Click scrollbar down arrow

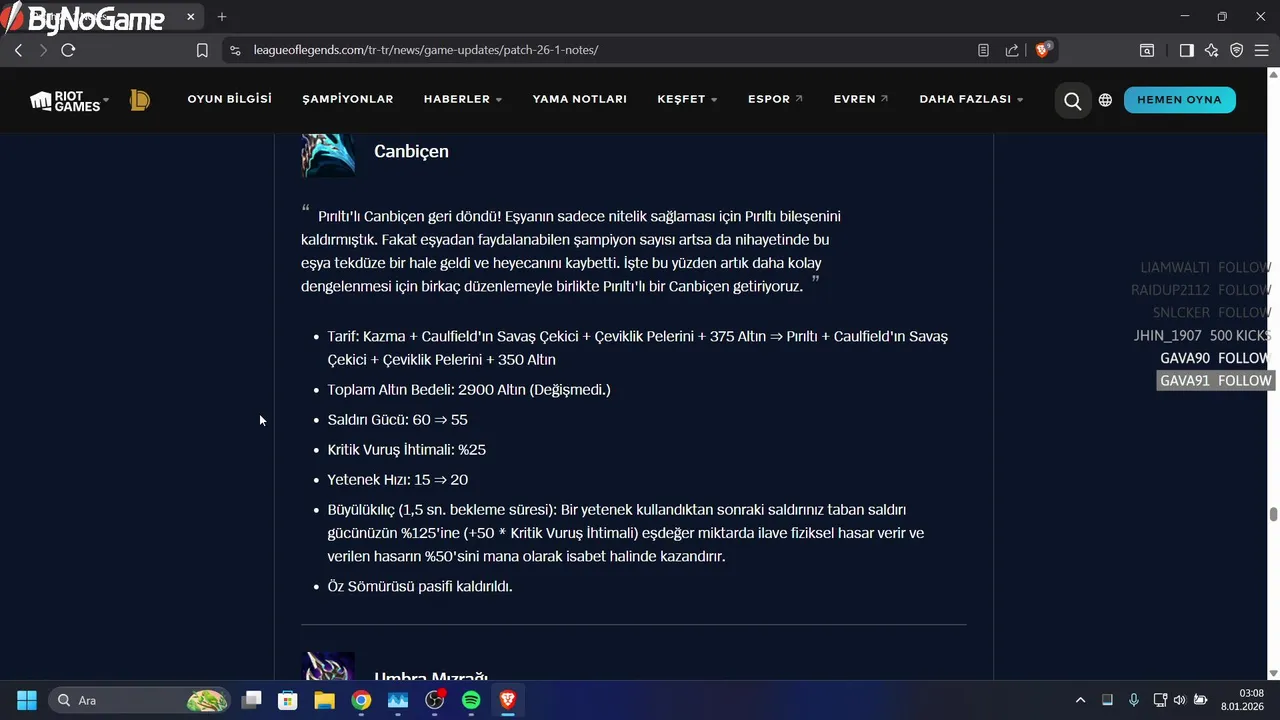[1273, 673]
